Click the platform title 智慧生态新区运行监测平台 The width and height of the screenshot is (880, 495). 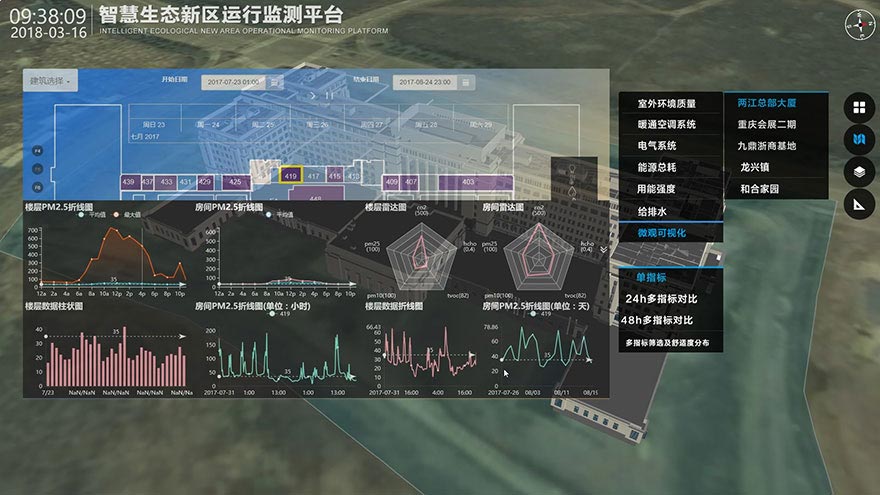(220, 15)
